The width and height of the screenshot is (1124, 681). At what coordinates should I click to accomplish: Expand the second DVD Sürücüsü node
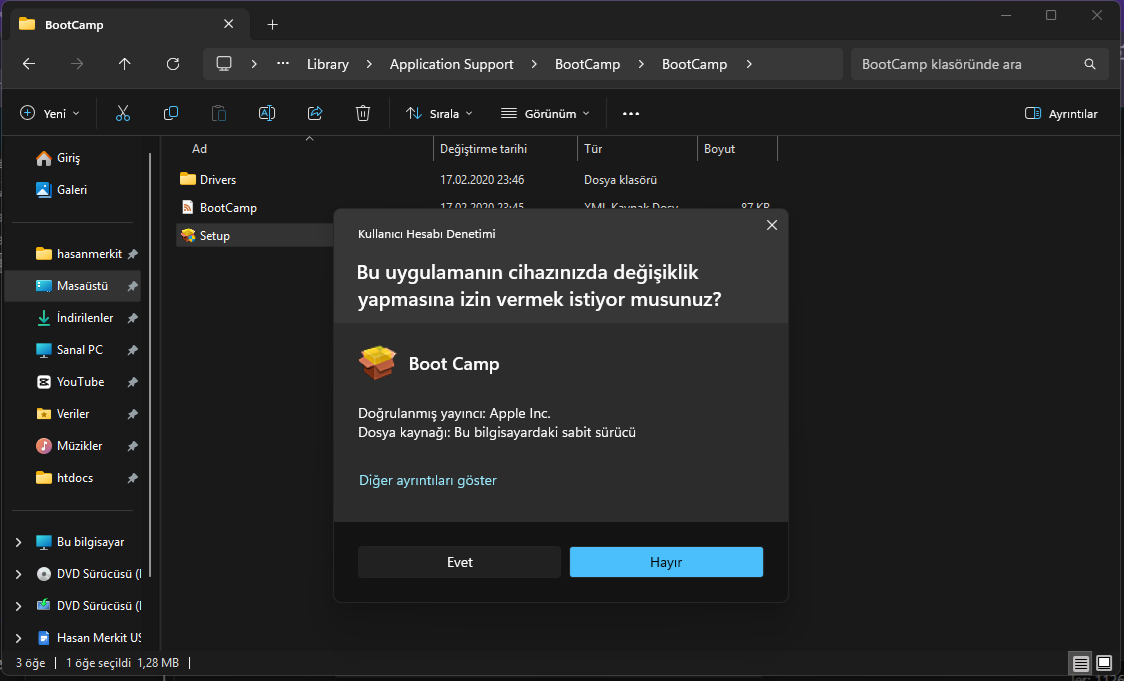point(19,606)
